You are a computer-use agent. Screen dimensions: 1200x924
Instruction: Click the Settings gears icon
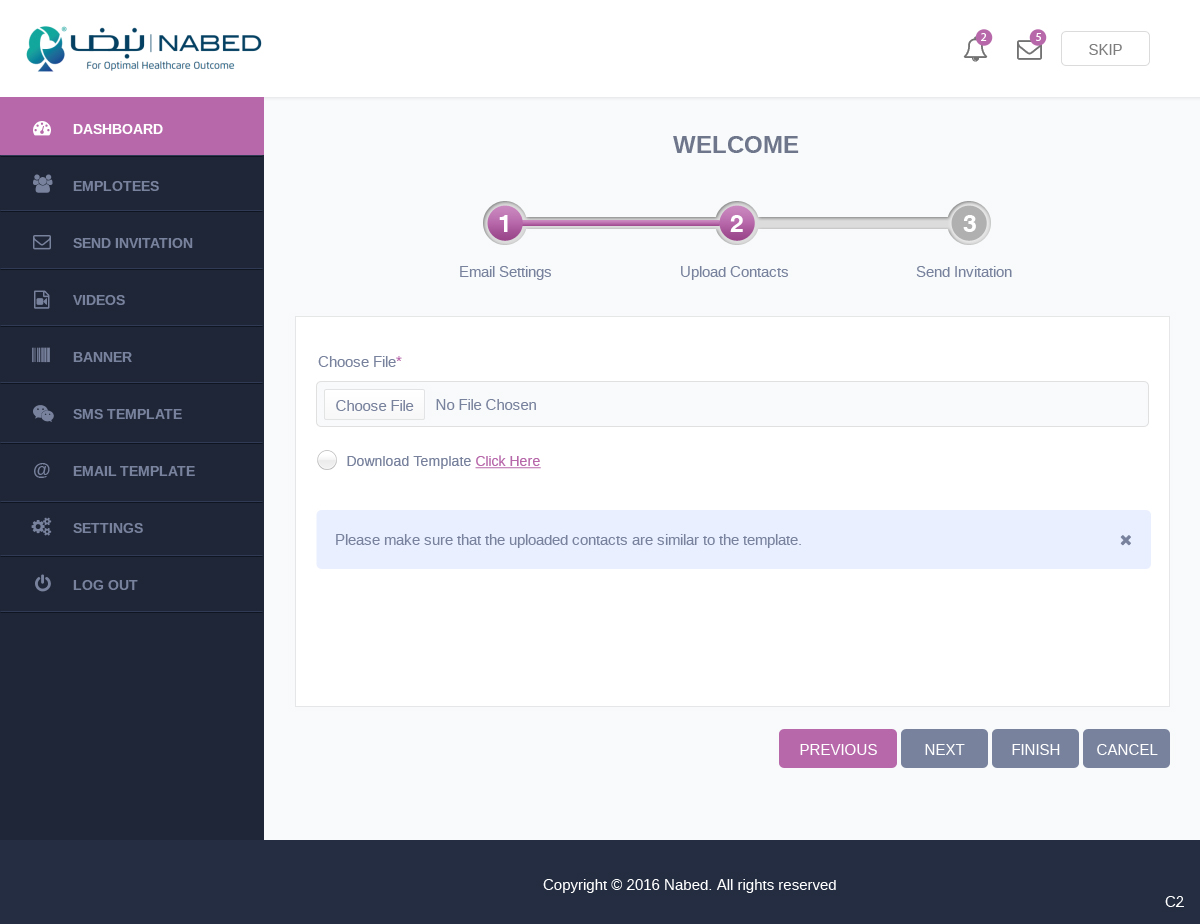coord(42,527)
